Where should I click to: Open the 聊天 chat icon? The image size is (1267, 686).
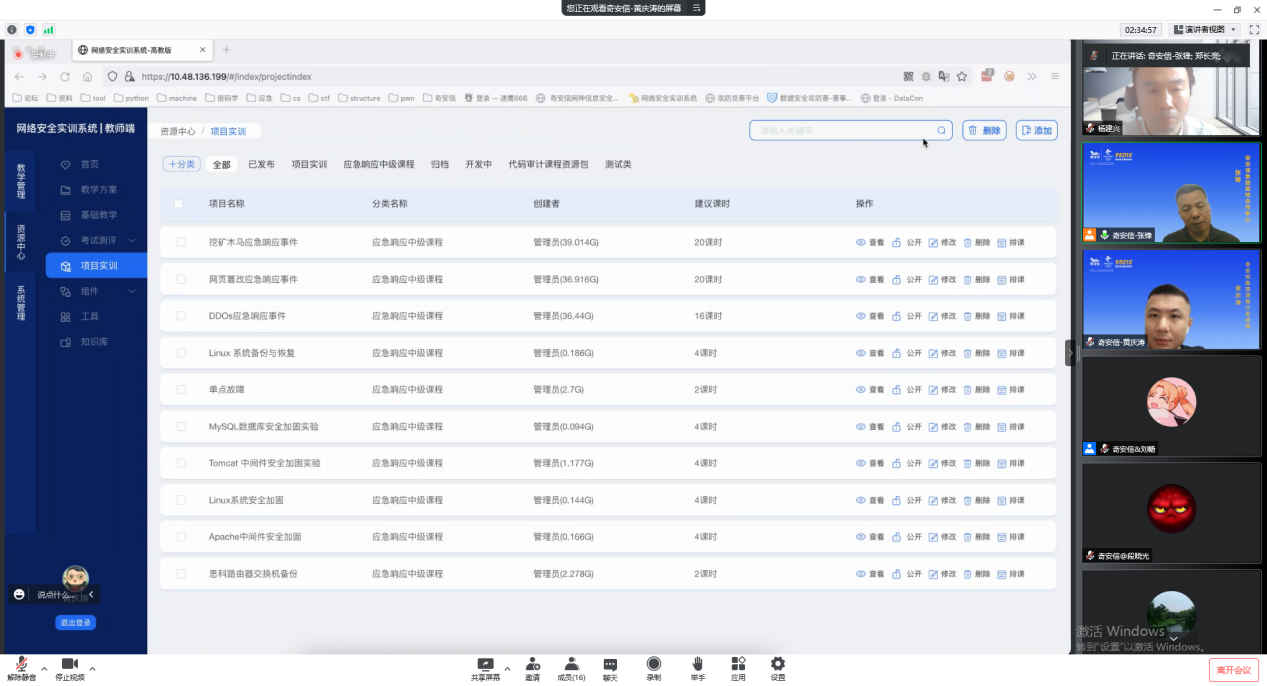[610, 663]
